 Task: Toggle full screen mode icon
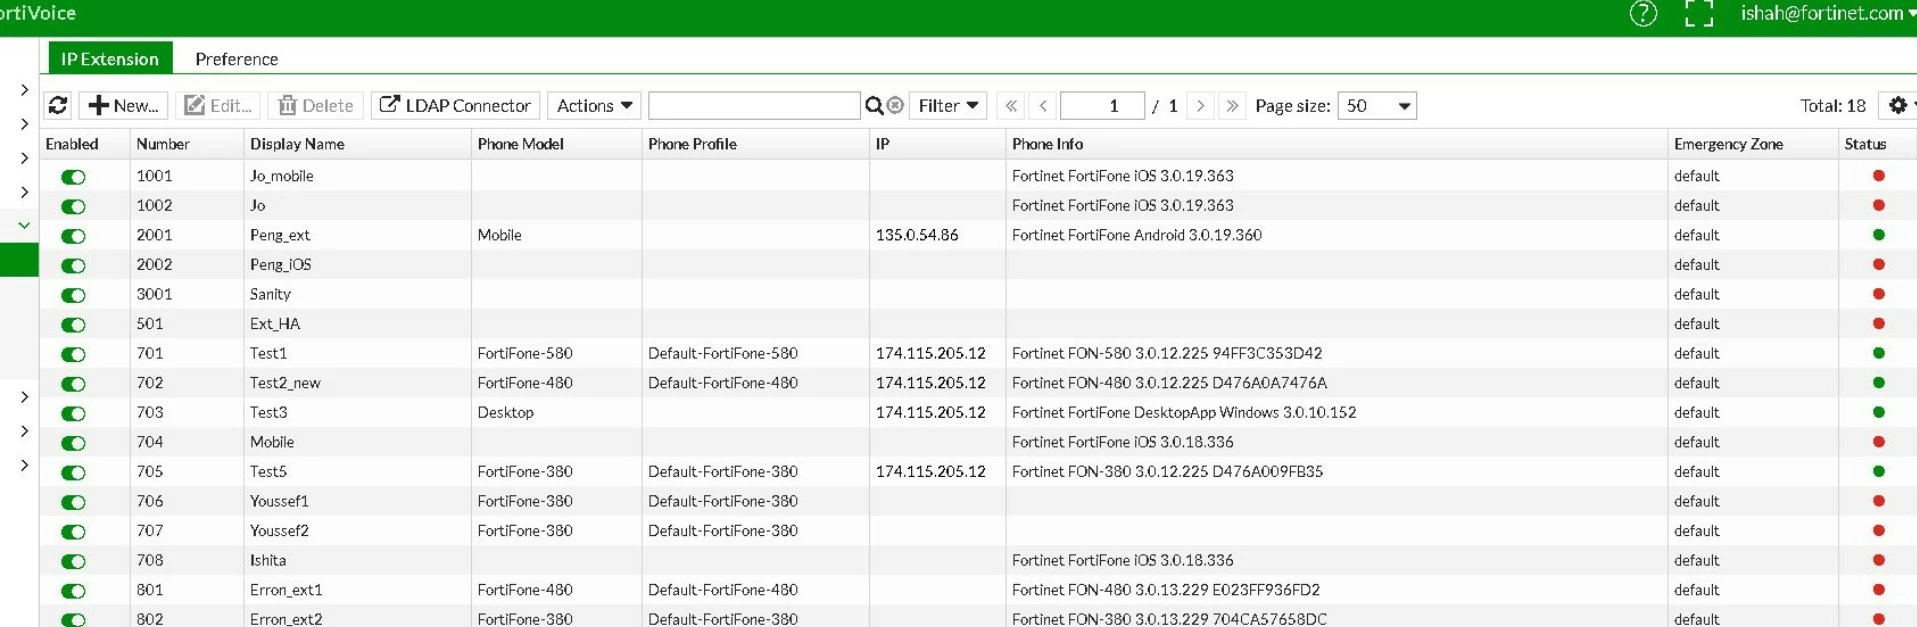(1699, 14)
